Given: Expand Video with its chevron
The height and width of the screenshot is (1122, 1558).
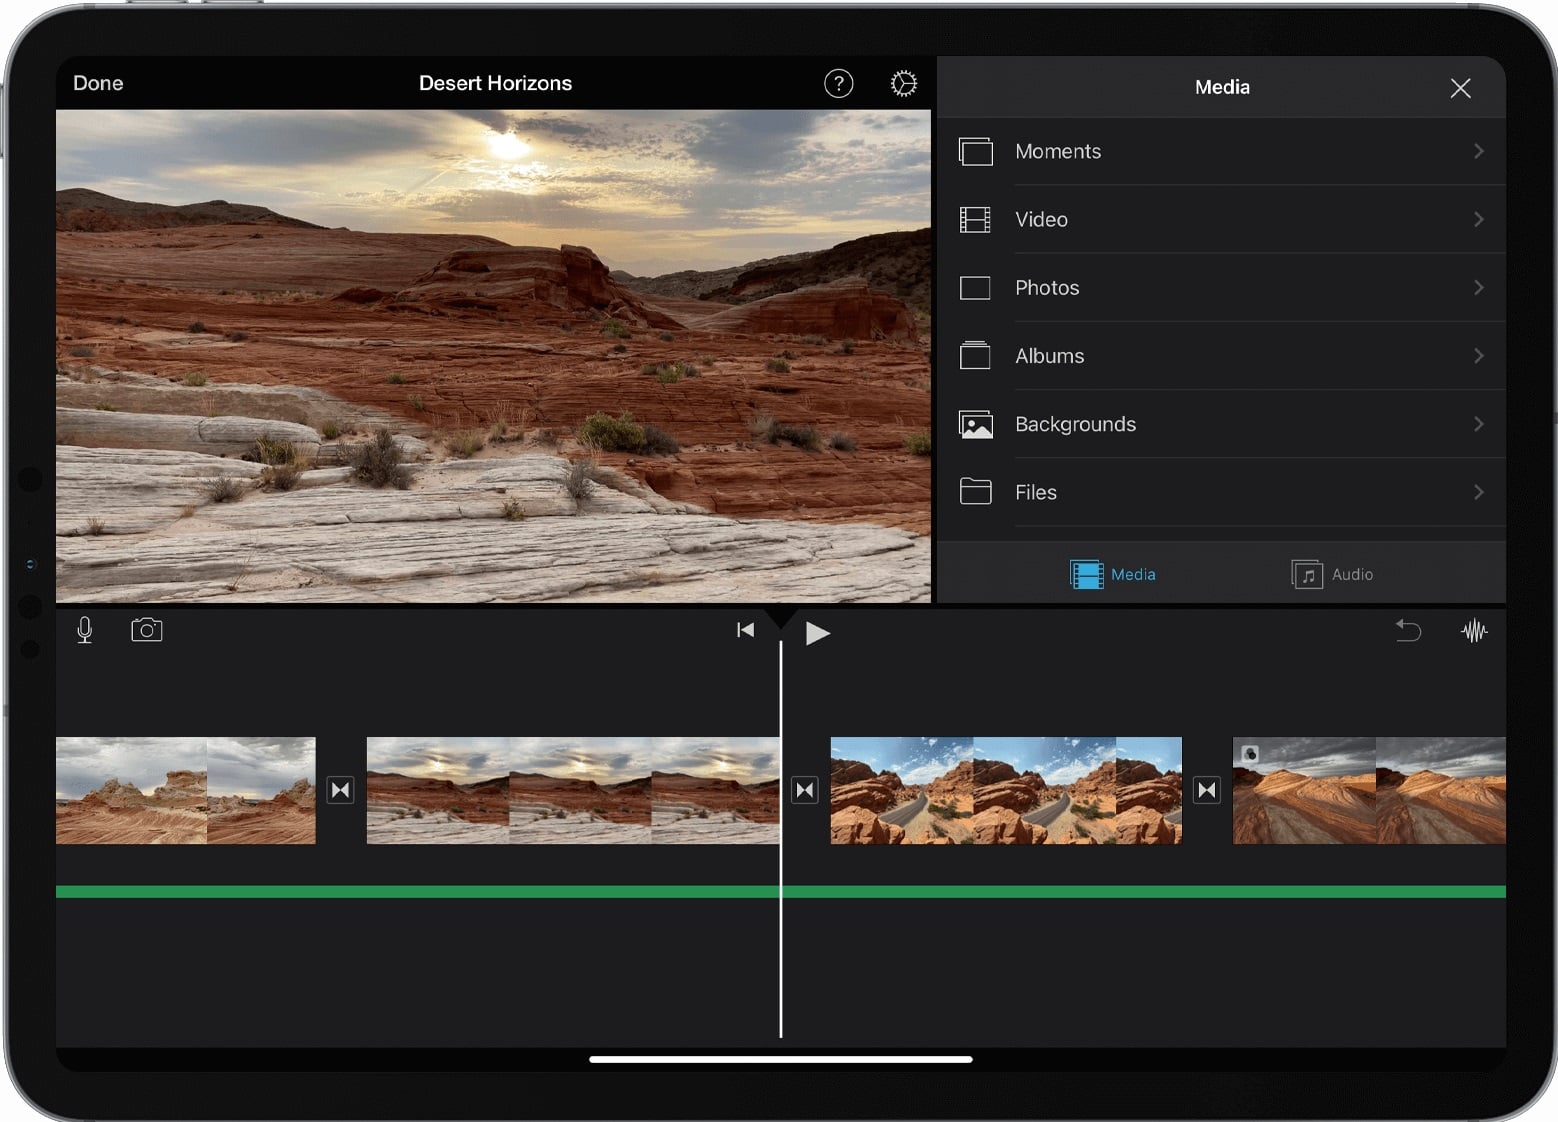Looking at the screenshot, I should [1478, 219].
